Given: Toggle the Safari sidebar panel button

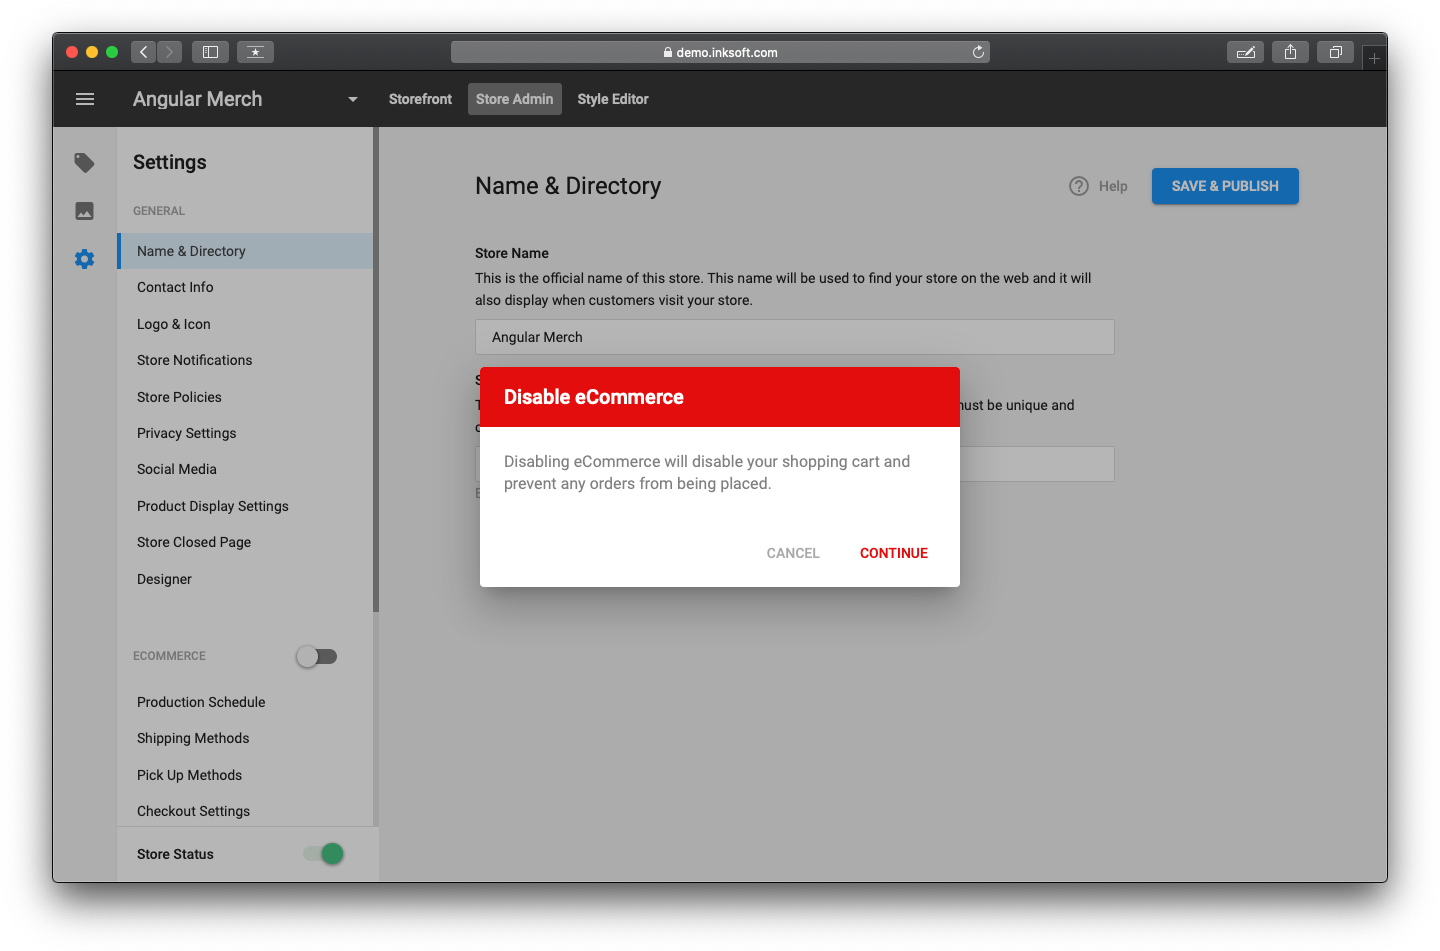Looking at the screenshot, I should (x=210, y=52).
